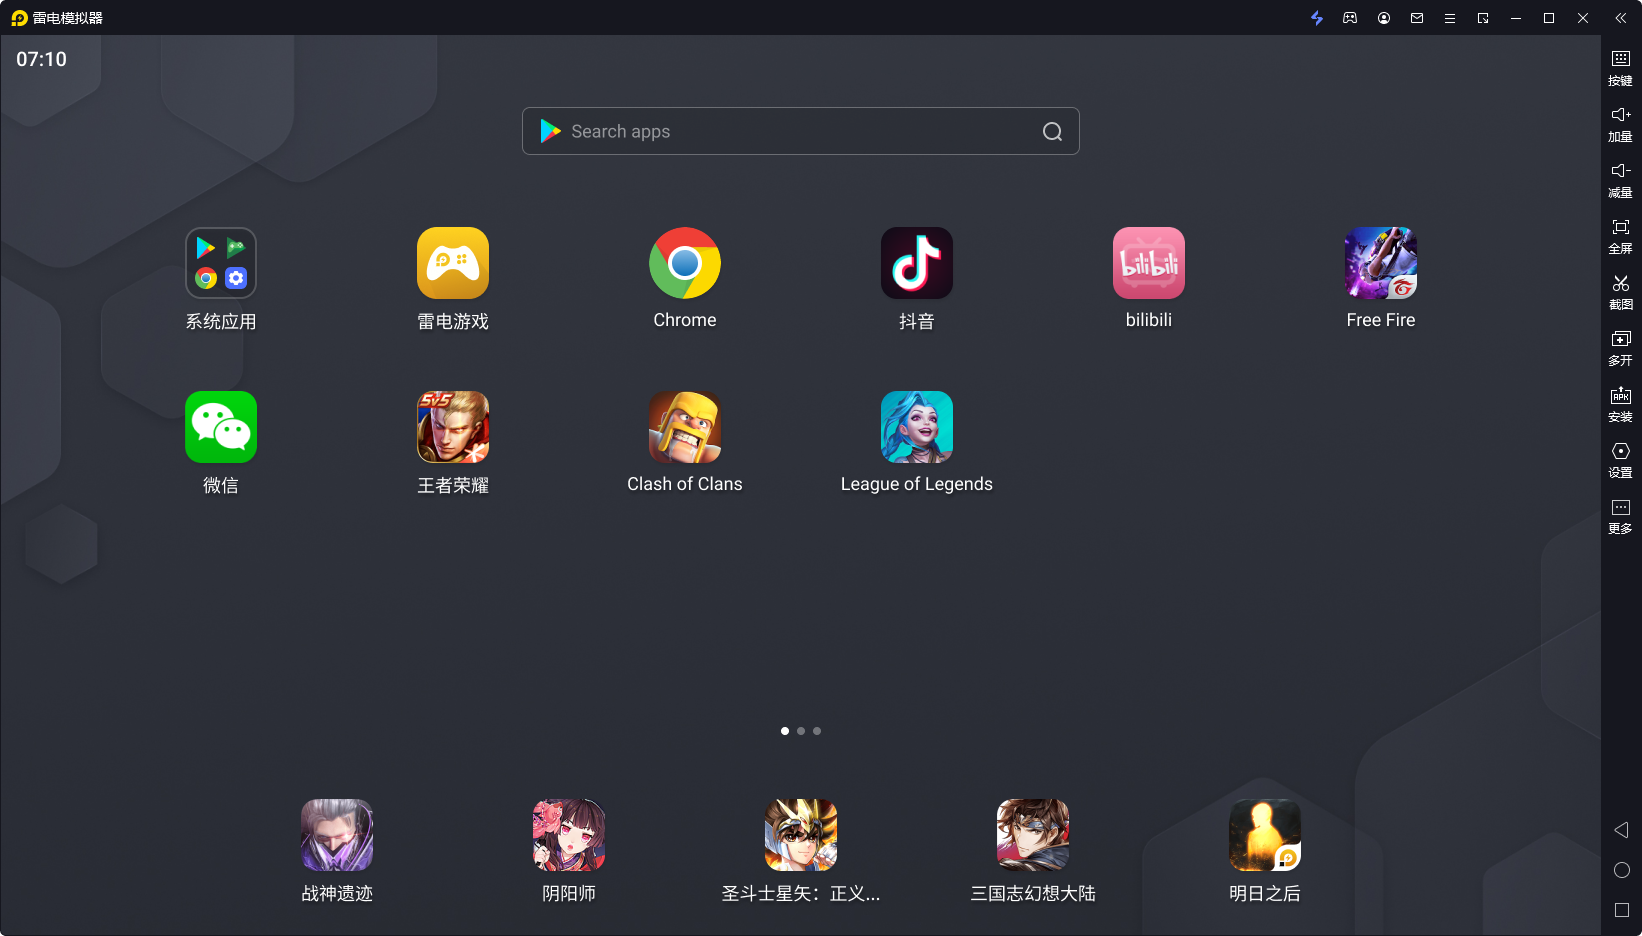Open the 按键 keyboard mapping tool
The height and width of the screenshot is (936, 1642).
1621,68
